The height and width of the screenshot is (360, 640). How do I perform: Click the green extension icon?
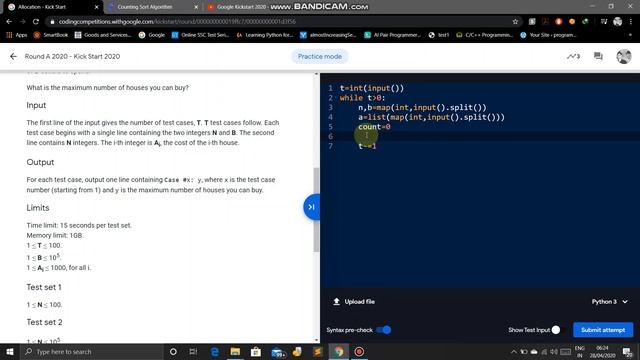click(x=585, y=22)
